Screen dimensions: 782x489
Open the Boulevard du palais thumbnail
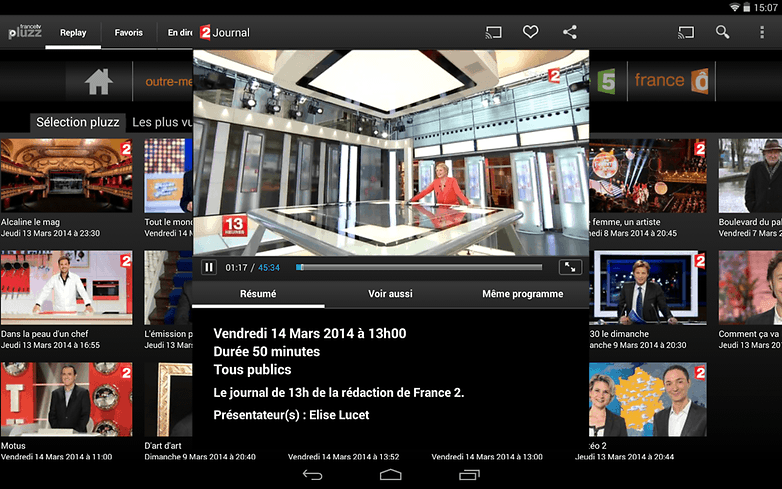pos(750,176)
